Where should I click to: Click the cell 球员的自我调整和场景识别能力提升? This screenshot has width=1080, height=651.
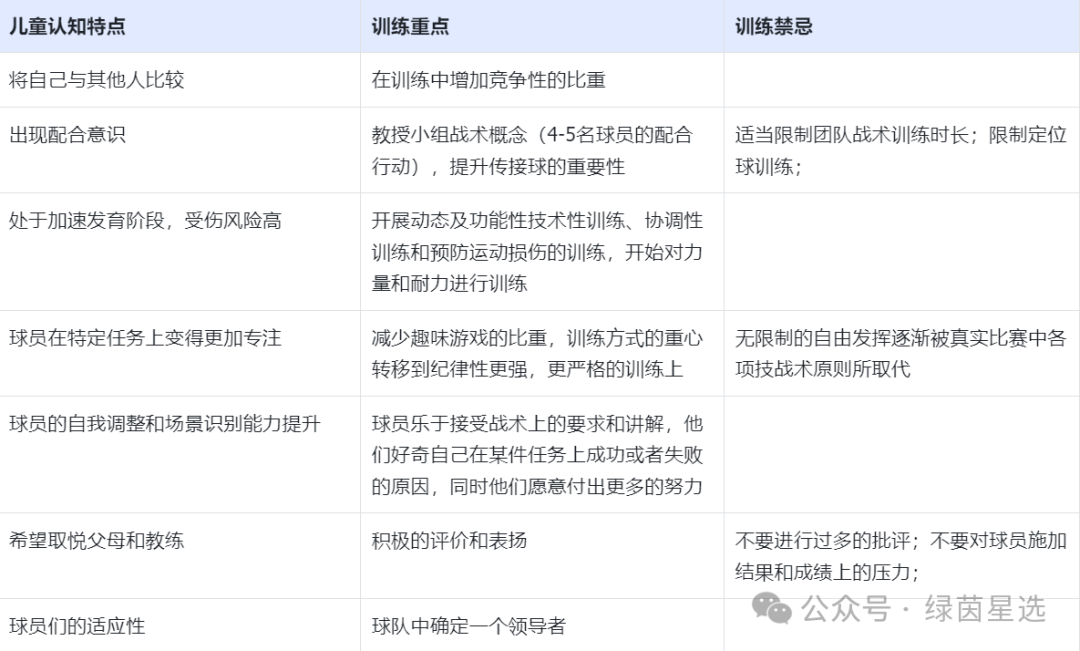click(180, 455)
